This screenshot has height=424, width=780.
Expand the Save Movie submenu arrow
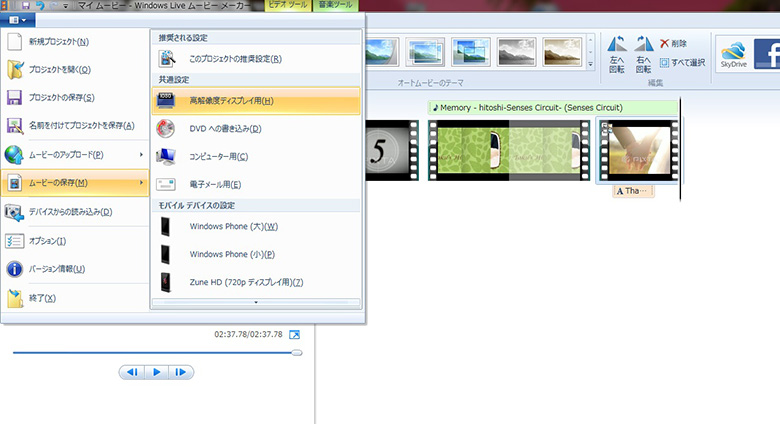(x=141, y=183)
